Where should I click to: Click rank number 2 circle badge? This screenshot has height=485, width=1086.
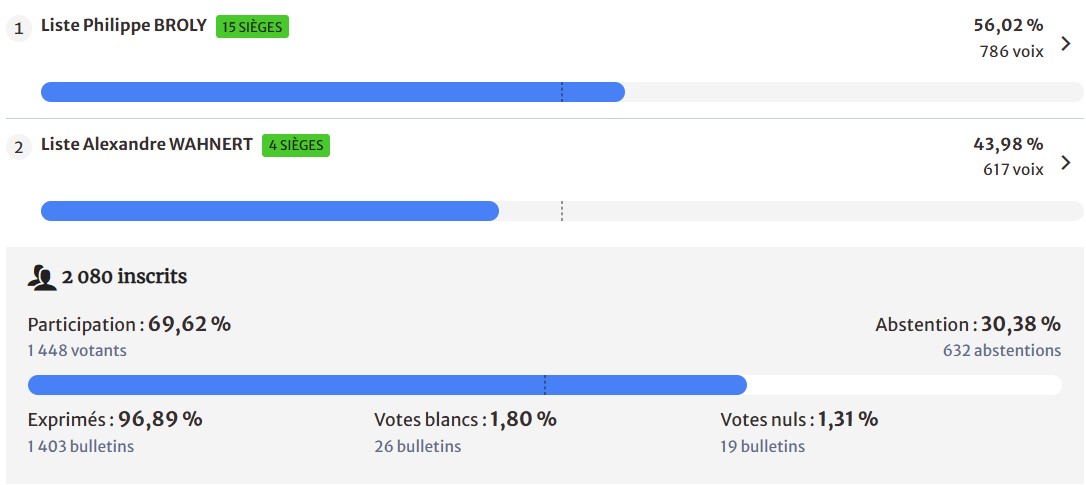[18, 147]
